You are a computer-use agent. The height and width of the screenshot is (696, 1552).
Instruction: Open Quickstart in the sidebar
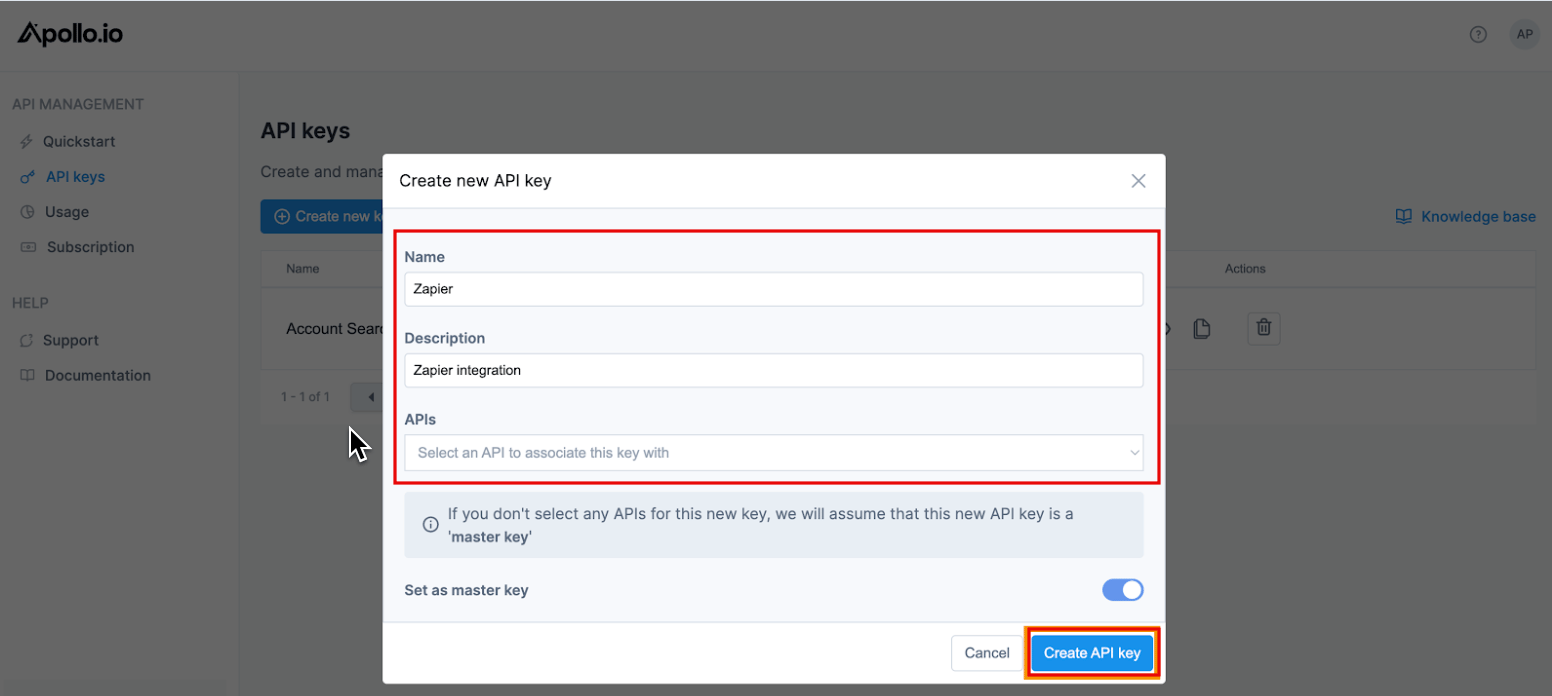coord(79,142)
